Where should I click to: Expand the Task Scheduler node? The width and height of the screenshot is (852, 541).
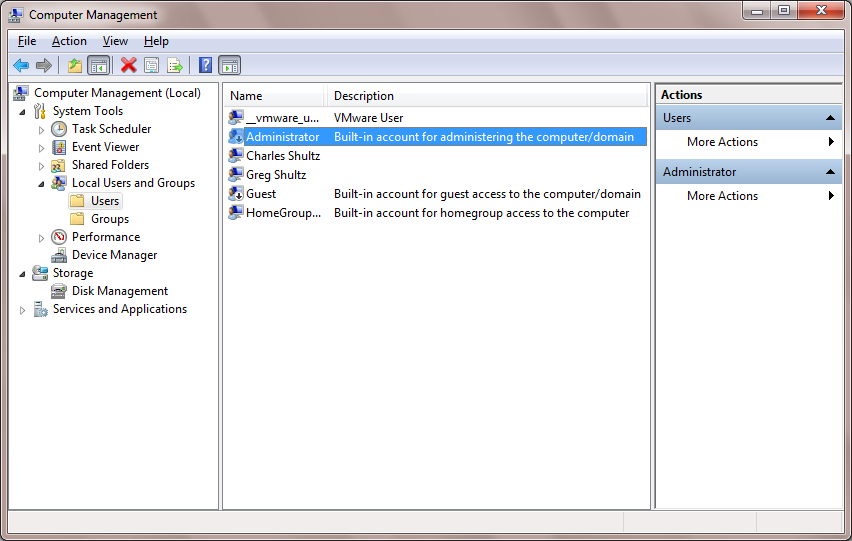coord(41,130)
